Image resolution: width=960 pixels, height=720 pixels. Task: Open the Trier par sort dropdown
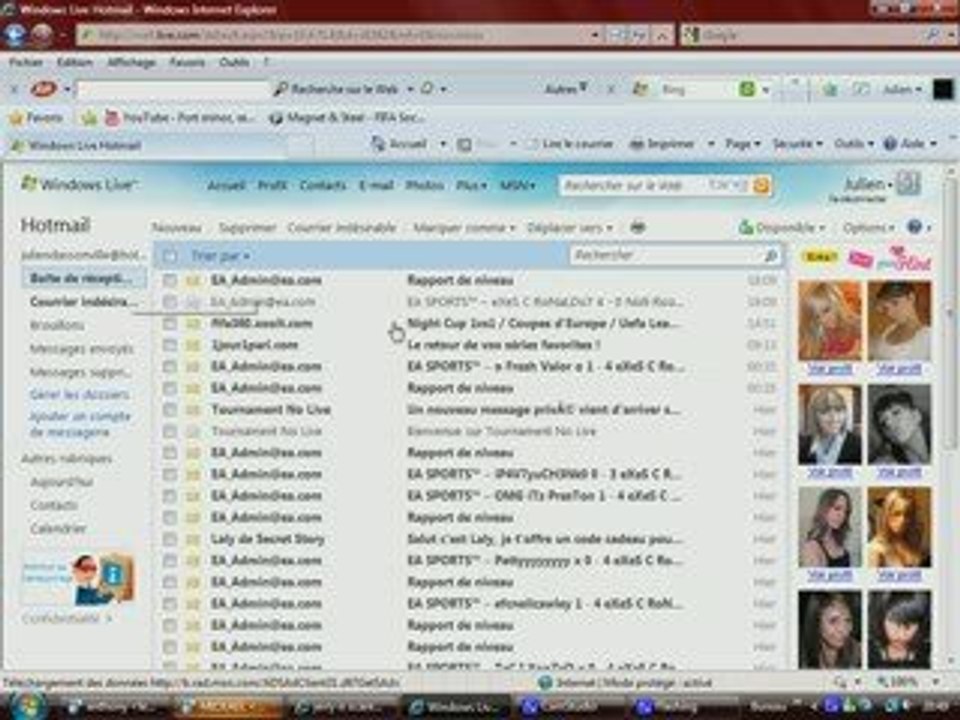coord(220,256)
